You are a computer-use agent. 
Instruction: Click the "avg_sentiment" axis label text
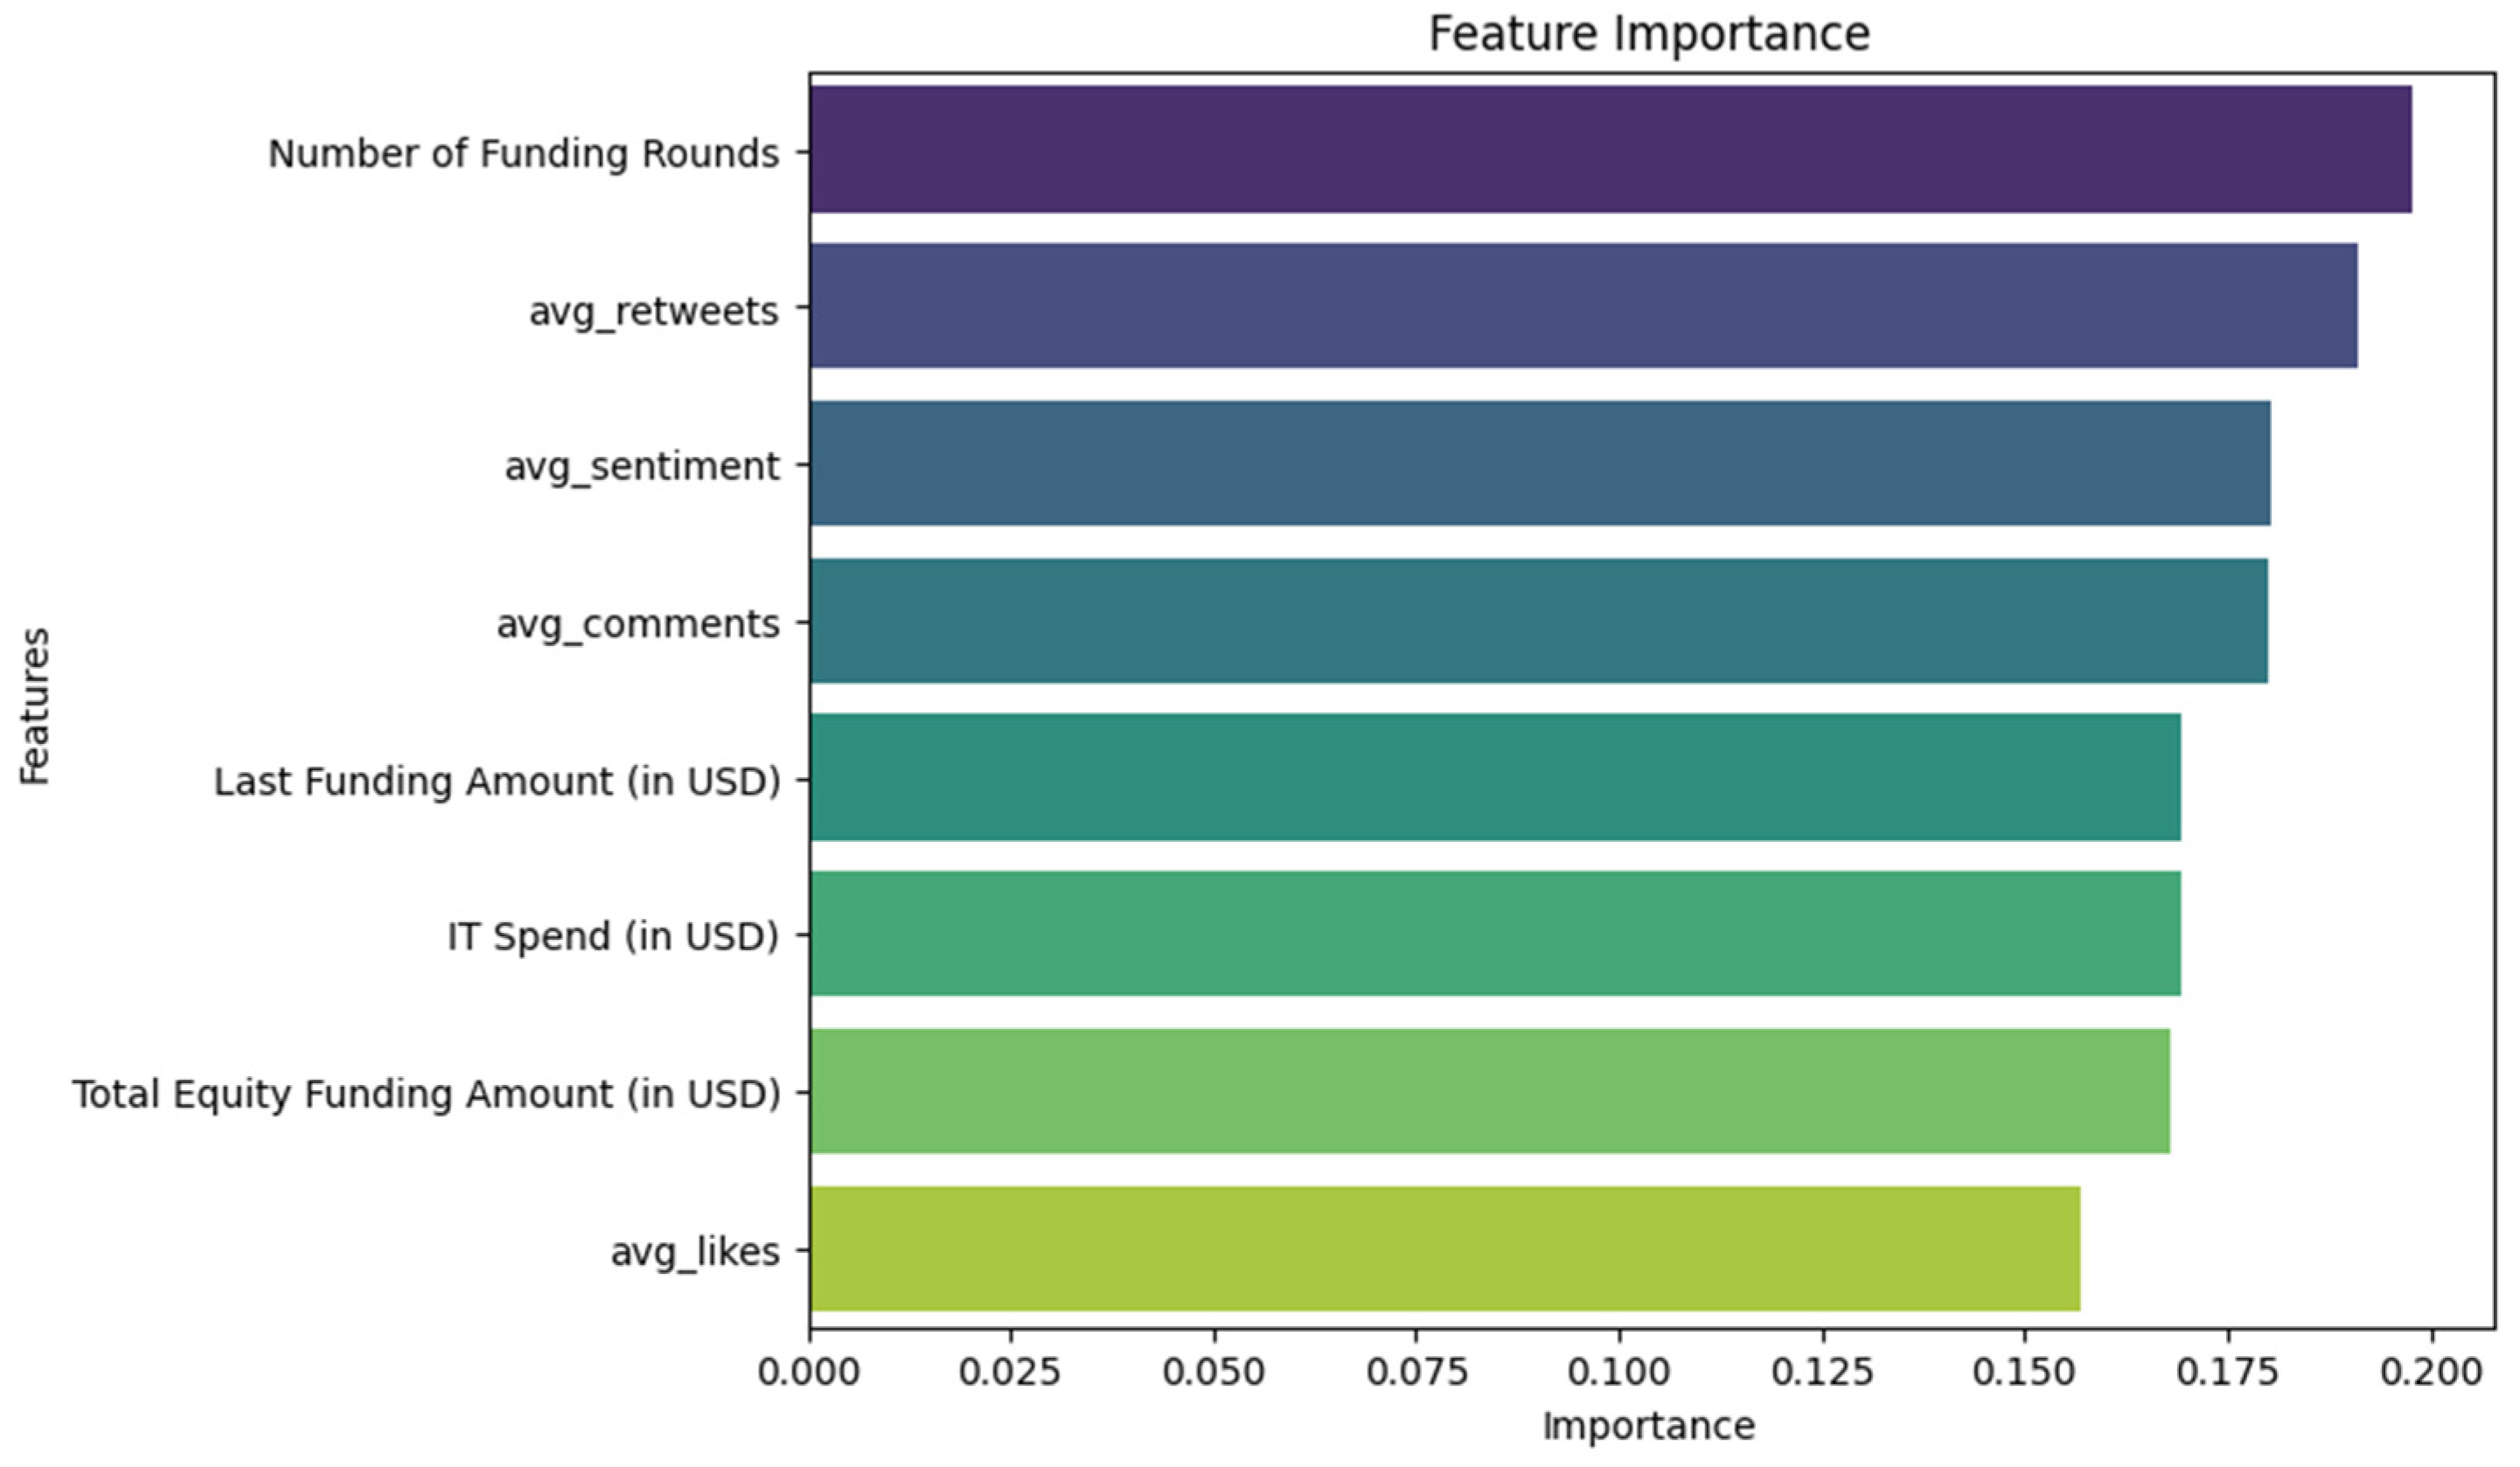pyautogui.click(x=641, y=467)
